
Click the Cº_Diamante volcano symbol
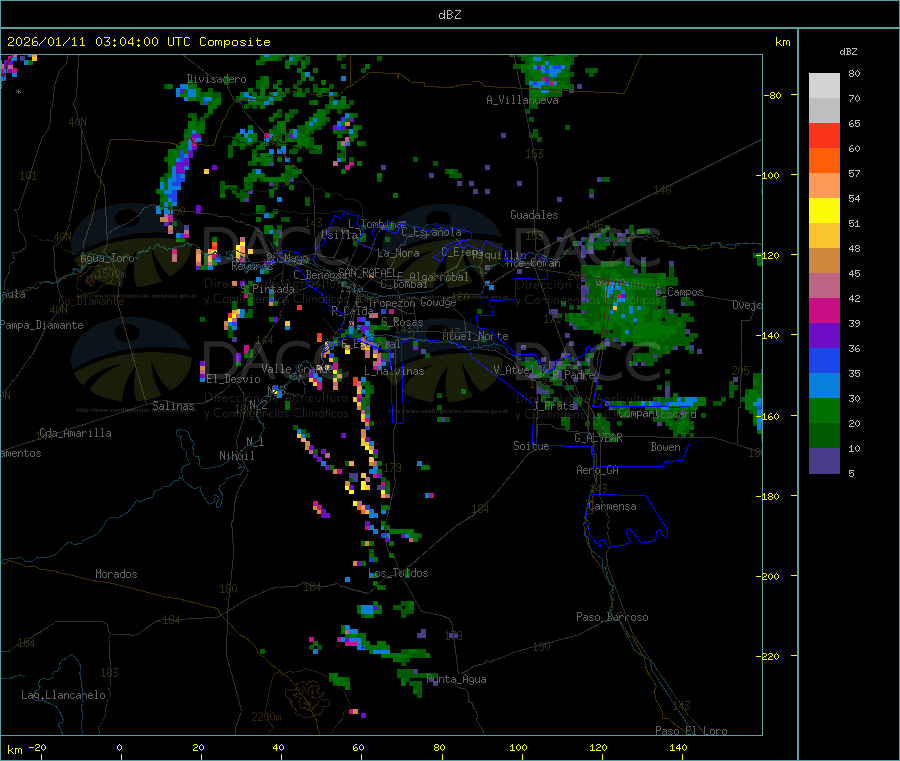(89, 281)
